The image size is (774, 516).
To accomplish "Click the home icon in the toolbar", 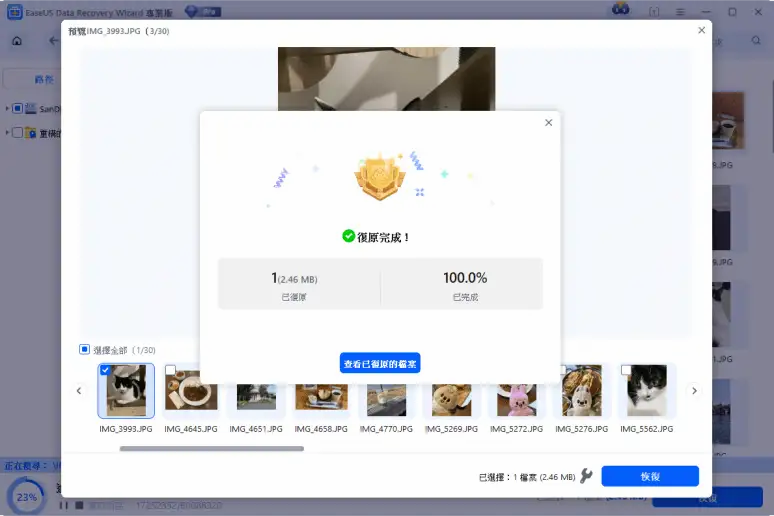I will click(x=17, y=41).
